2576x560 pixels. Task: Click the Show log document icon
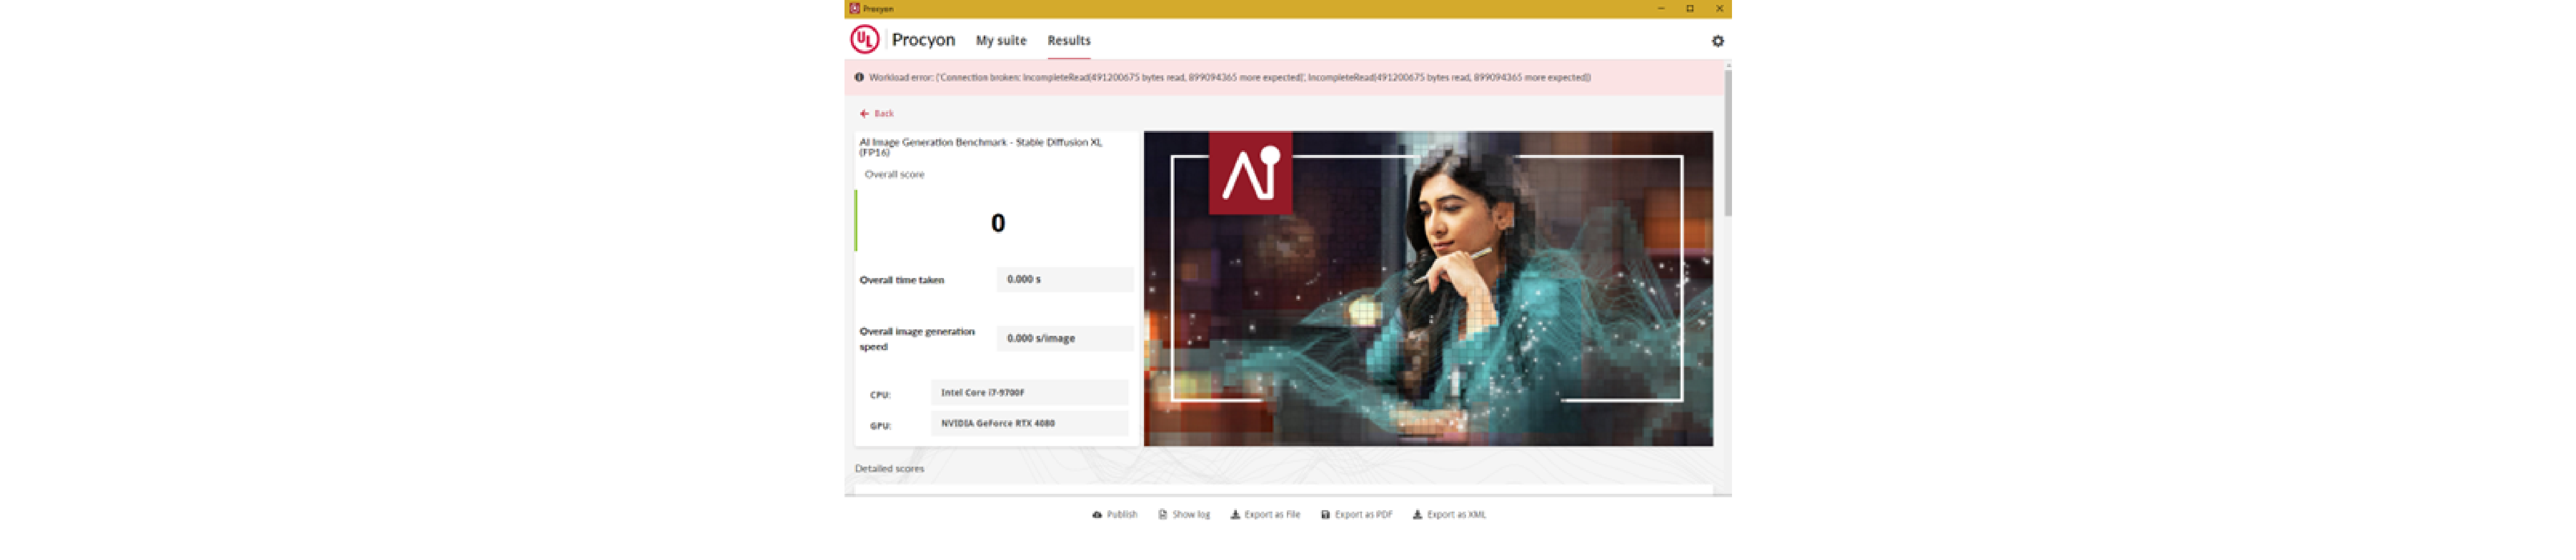(1162, 515)
